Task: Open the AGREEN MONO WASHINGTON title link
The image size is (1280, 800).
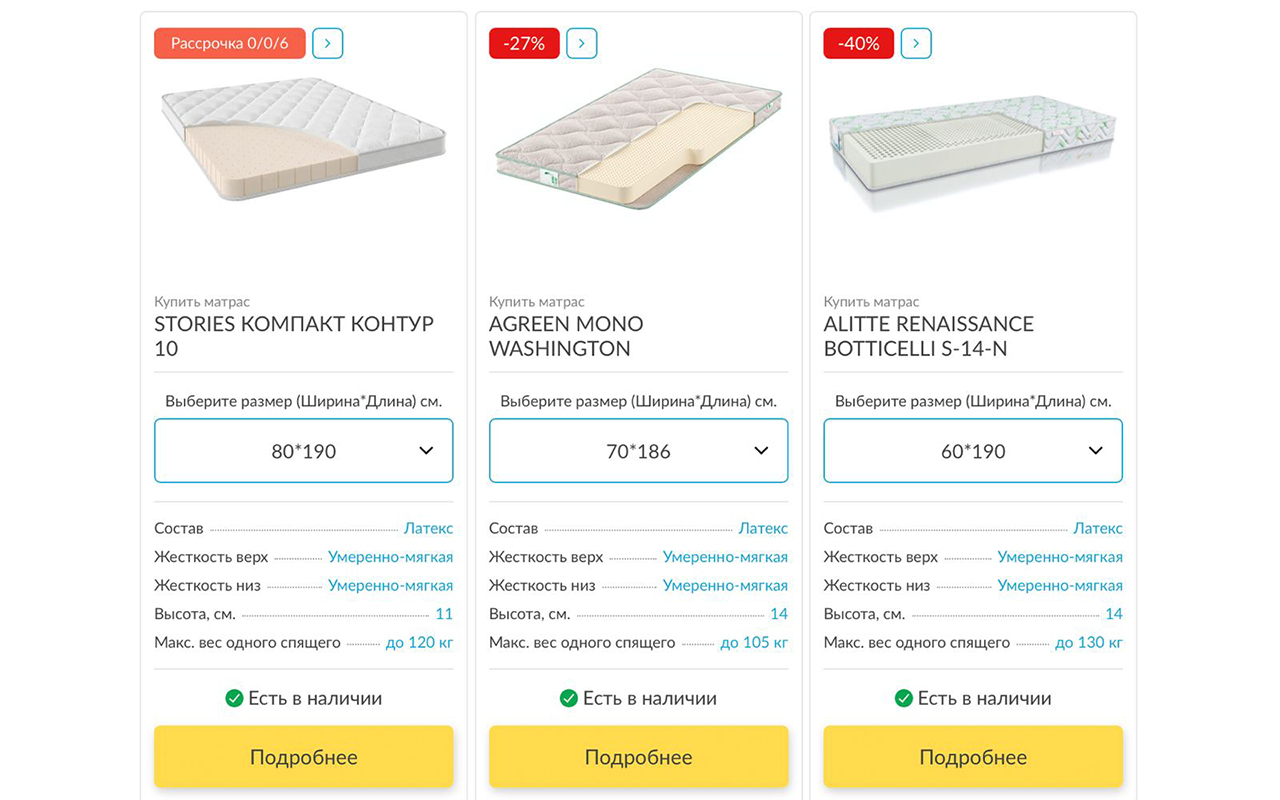Action: click(566, 336)
